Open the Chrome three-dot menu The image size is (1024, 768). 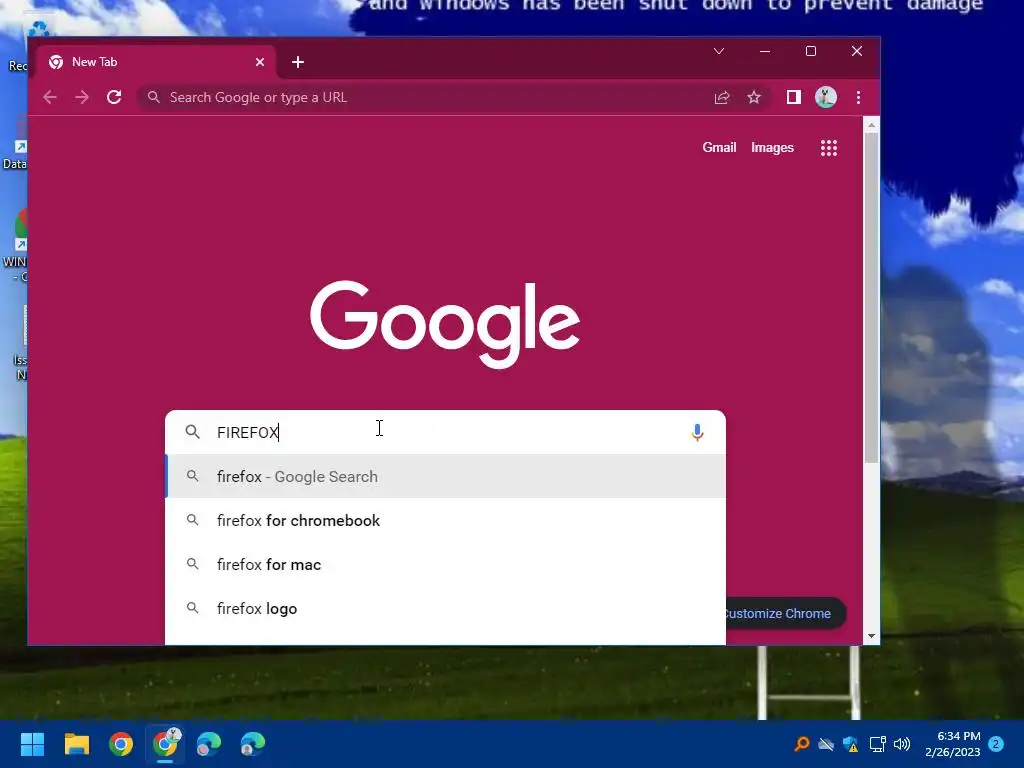858,97
